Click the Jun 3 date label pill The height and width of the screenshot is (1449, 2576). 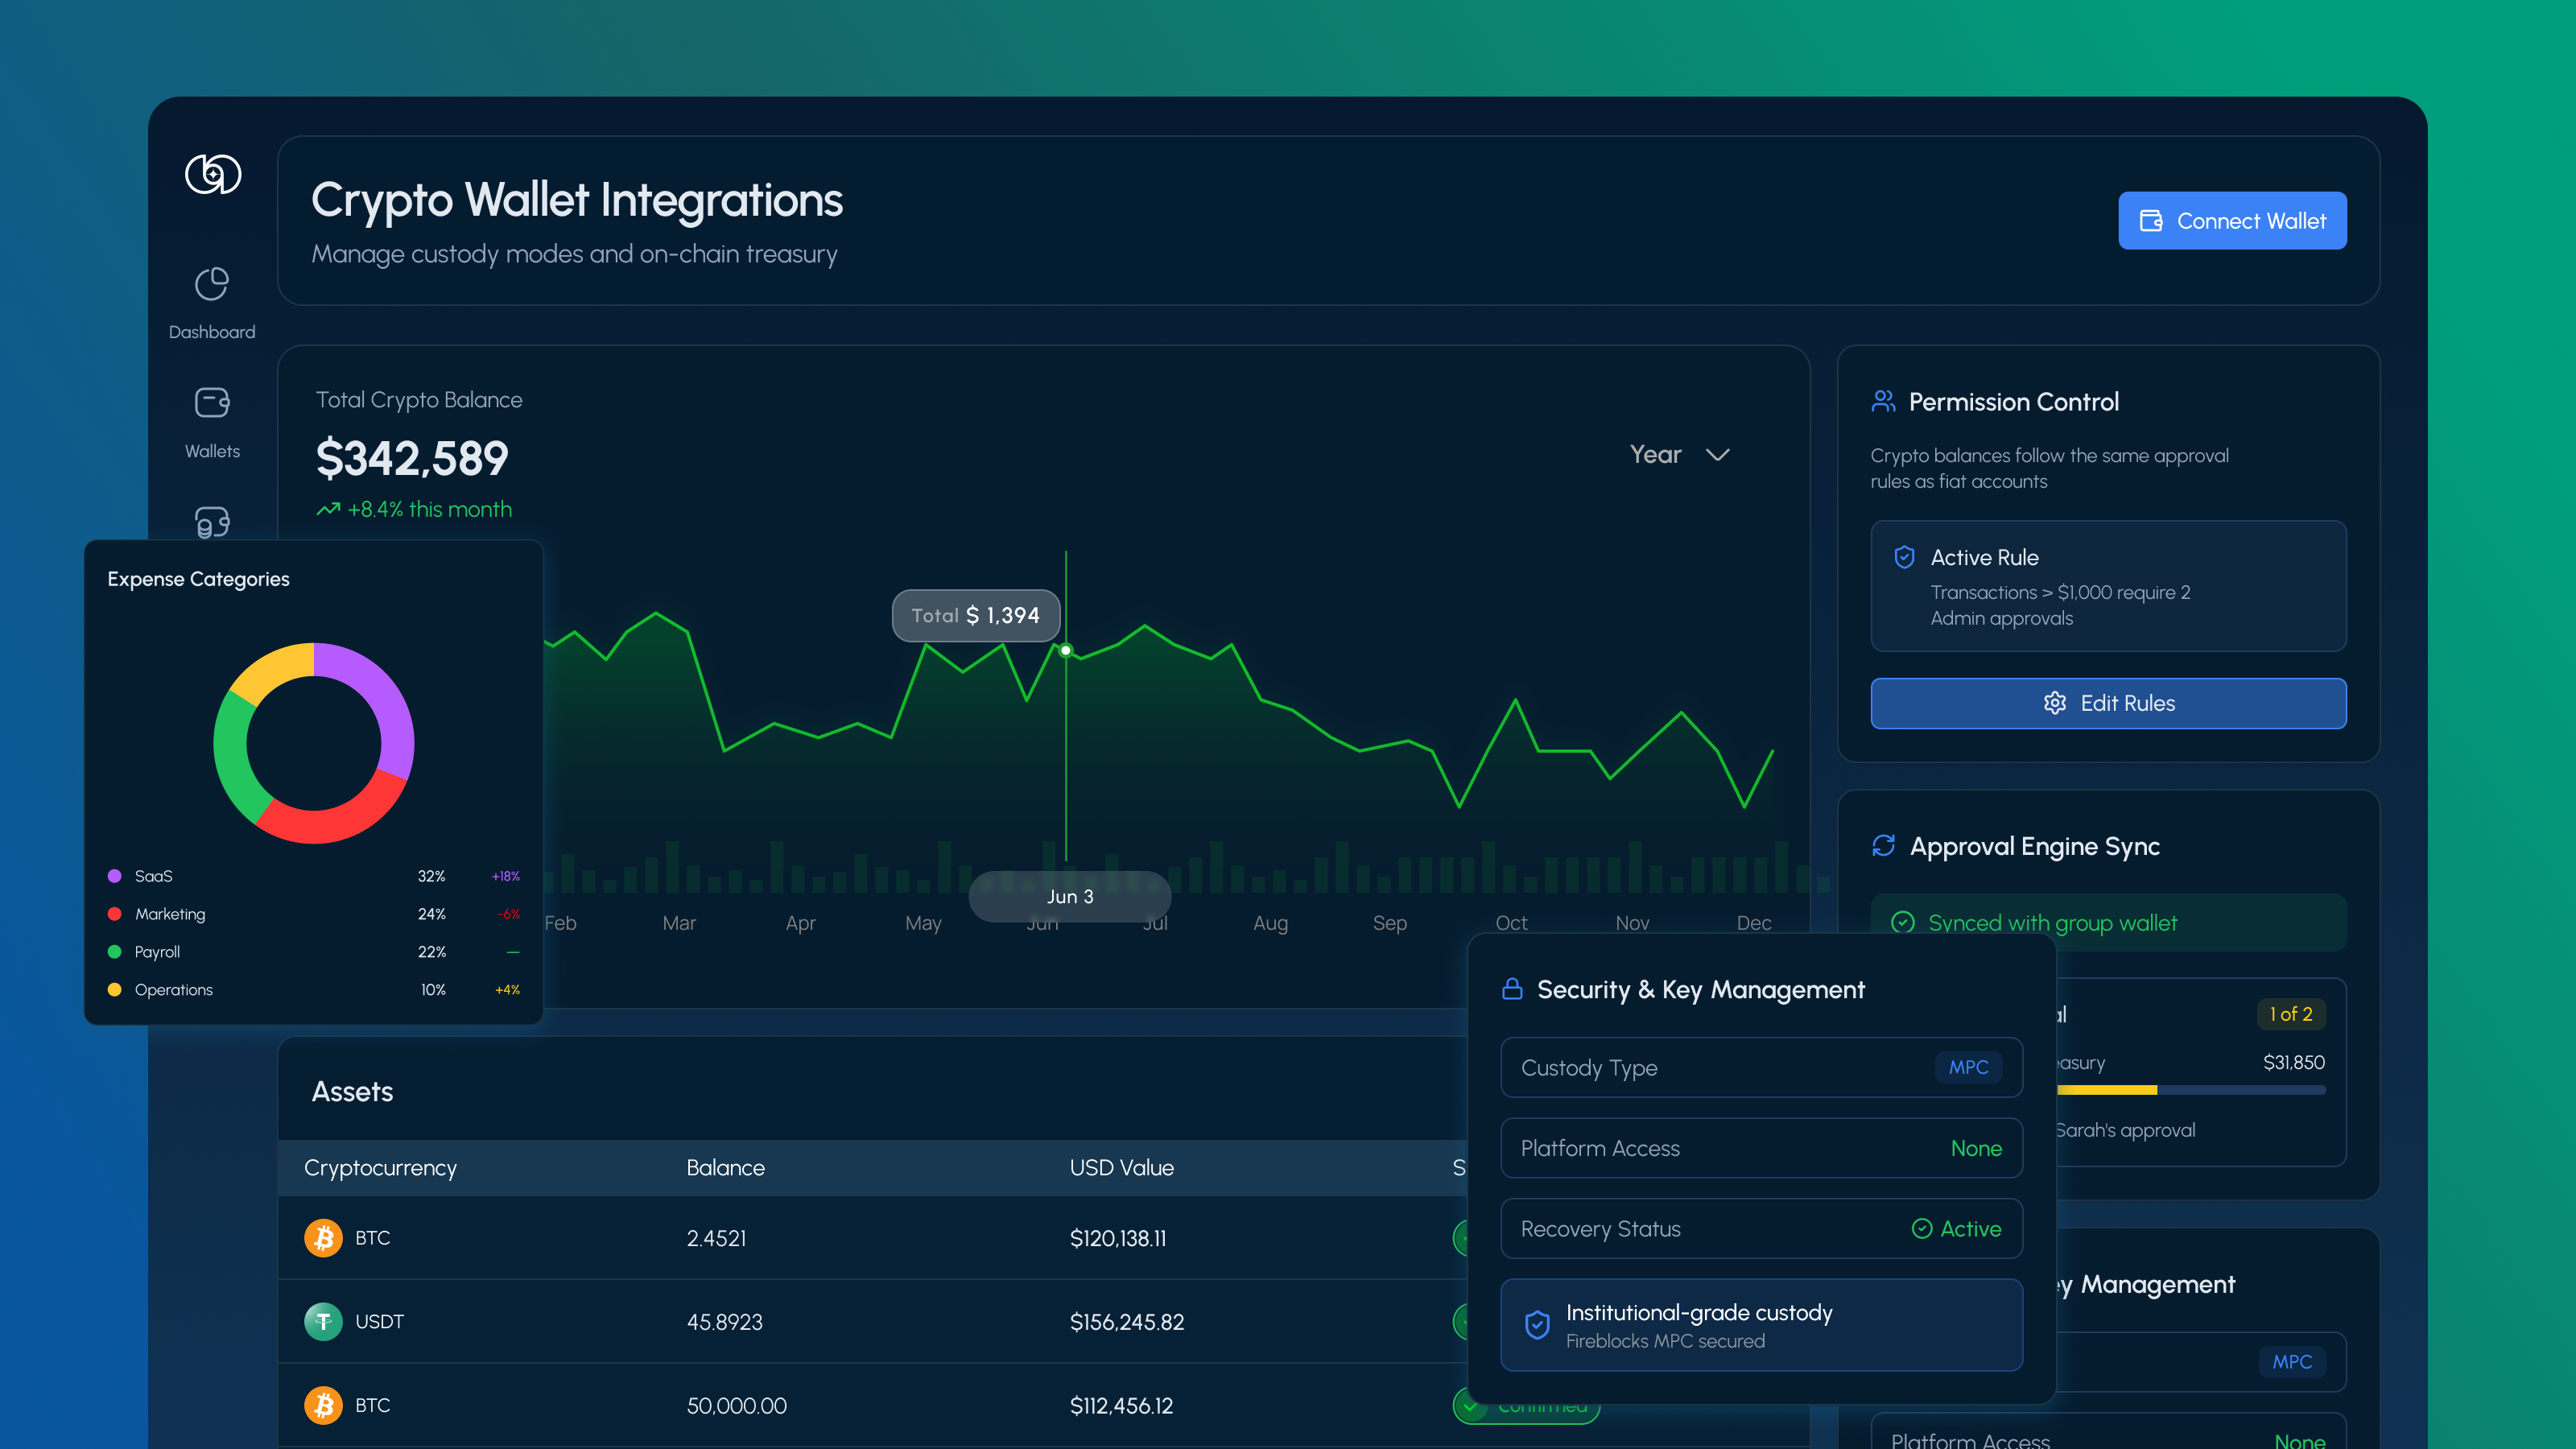point(1070,897)
